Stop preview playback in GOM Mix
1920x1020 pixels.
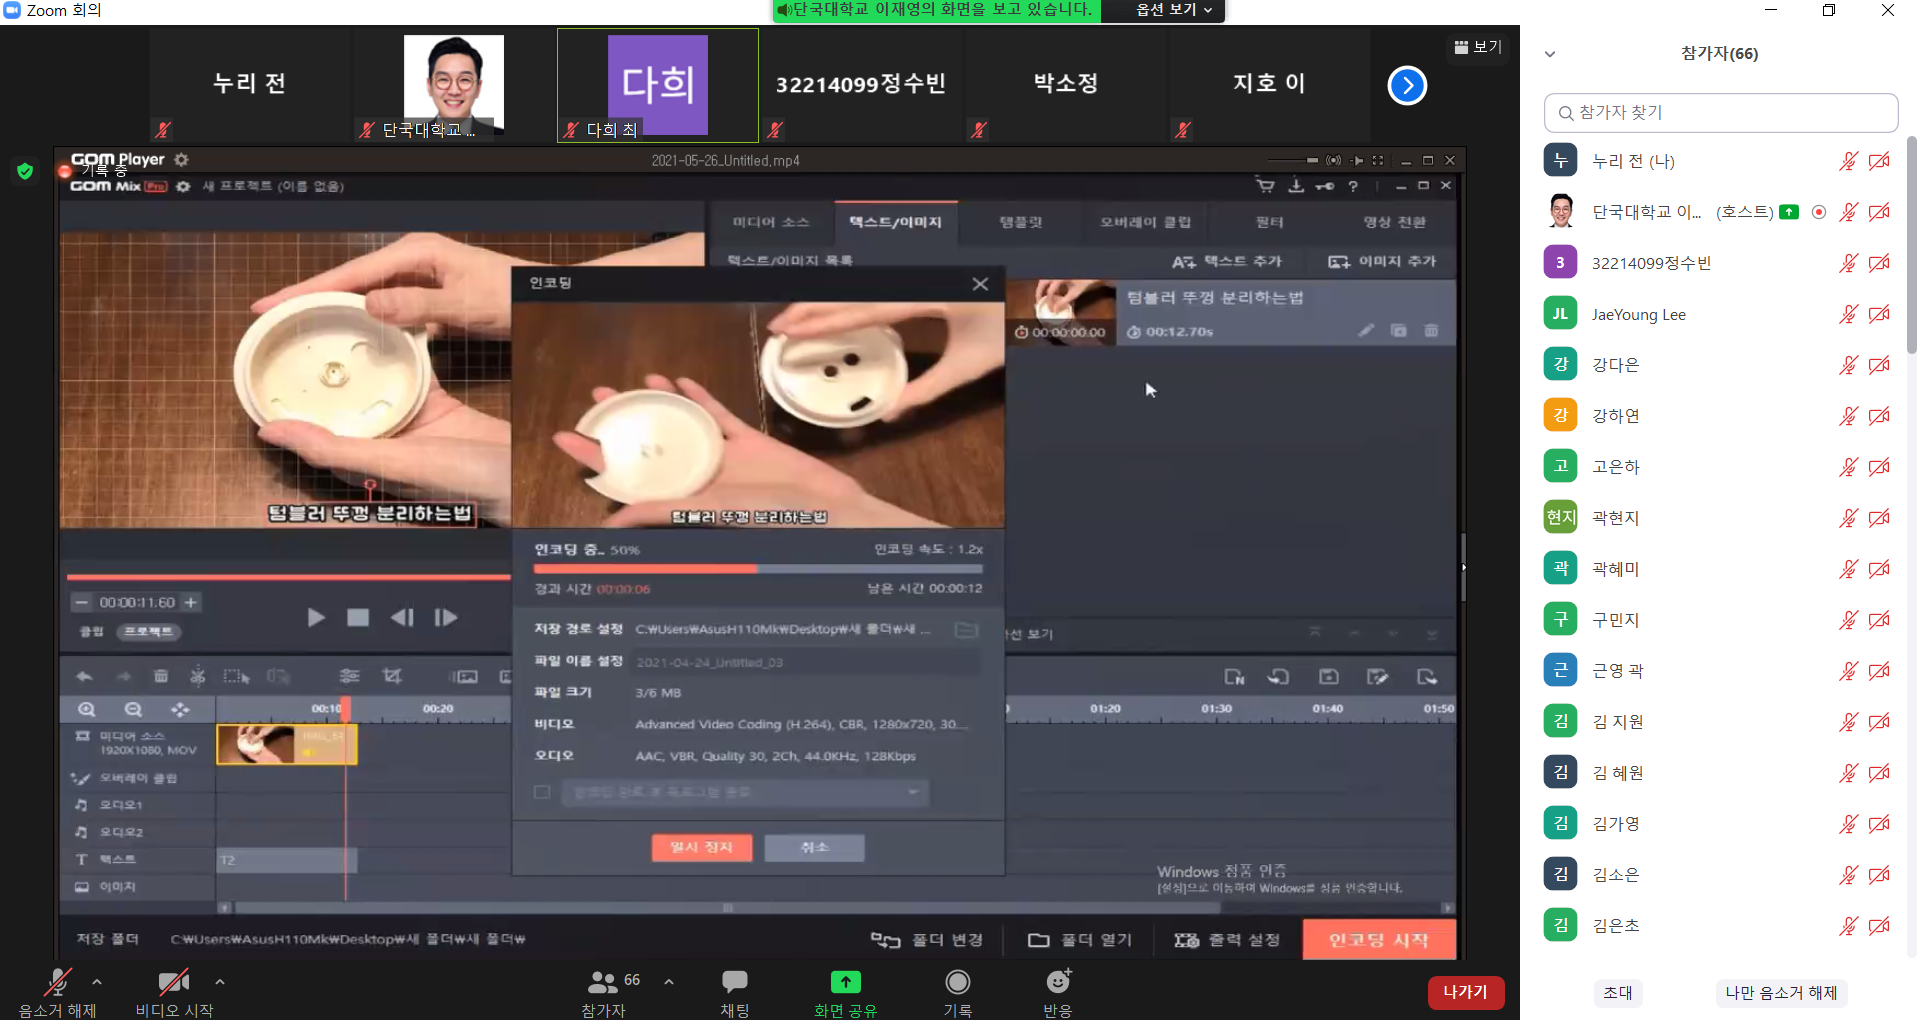(358, 618)
